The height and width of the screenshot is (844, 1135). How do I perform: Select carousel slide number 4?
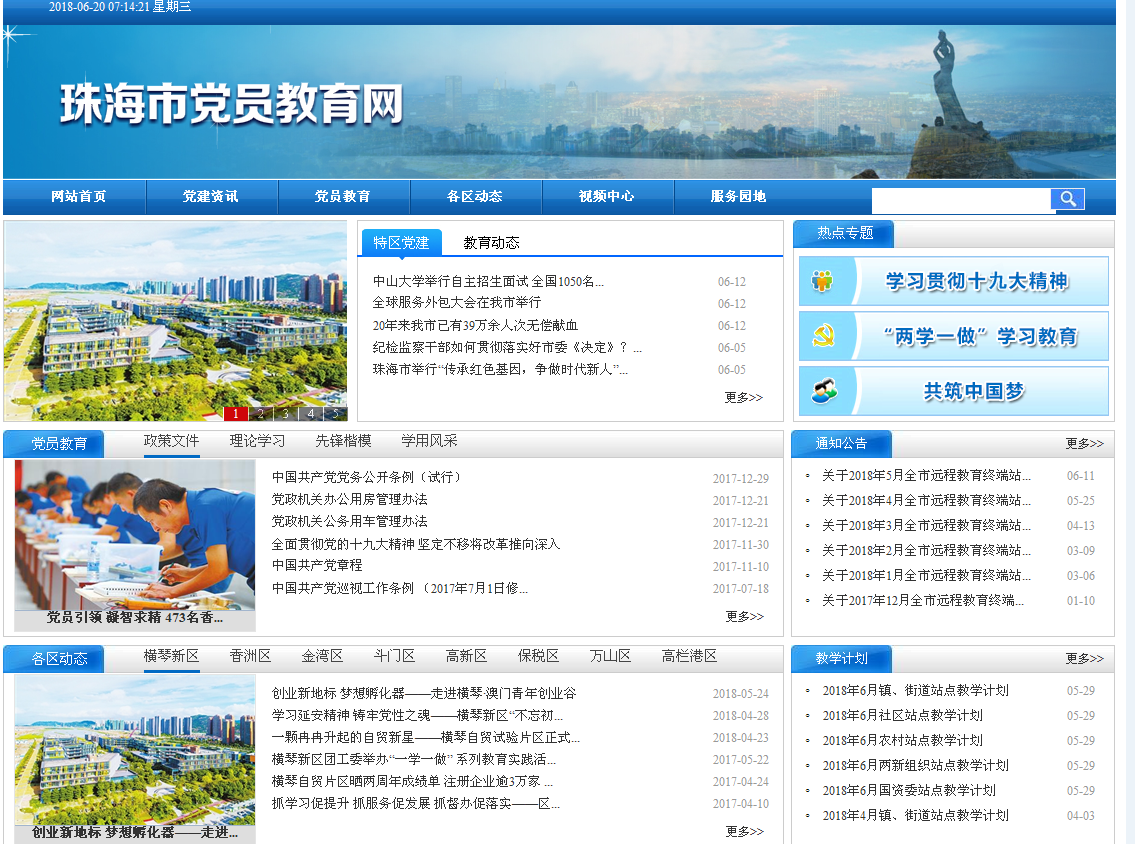[310, 413]
